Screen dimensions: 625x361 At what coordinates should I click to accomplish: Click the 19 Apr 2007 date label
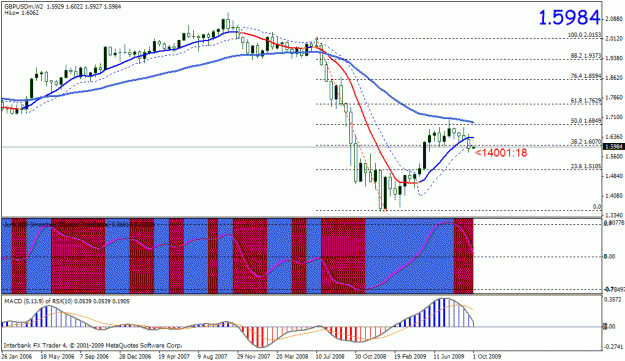pyautogui.click(x=174, y=356)
